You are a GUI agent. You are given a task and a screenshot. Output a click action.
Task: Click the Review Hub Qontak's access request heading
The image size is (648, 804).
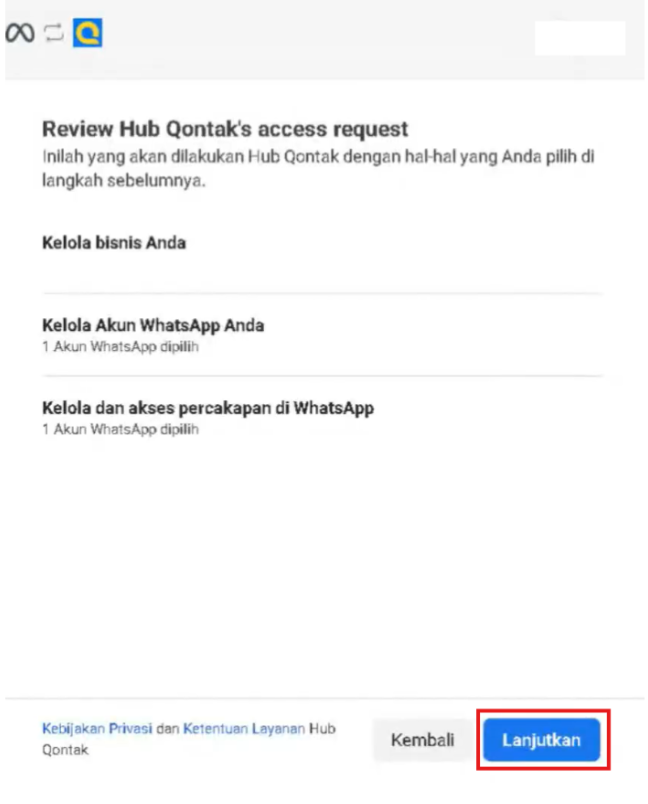225,129
